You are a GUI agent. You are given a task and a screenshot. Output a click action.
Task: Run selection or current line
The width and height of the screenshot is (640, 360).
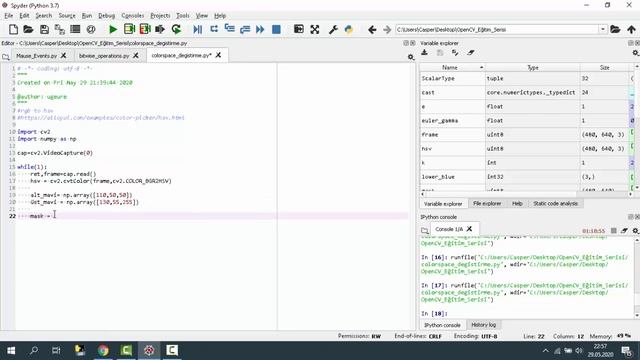pyautogui.click(x=160, y=29)
